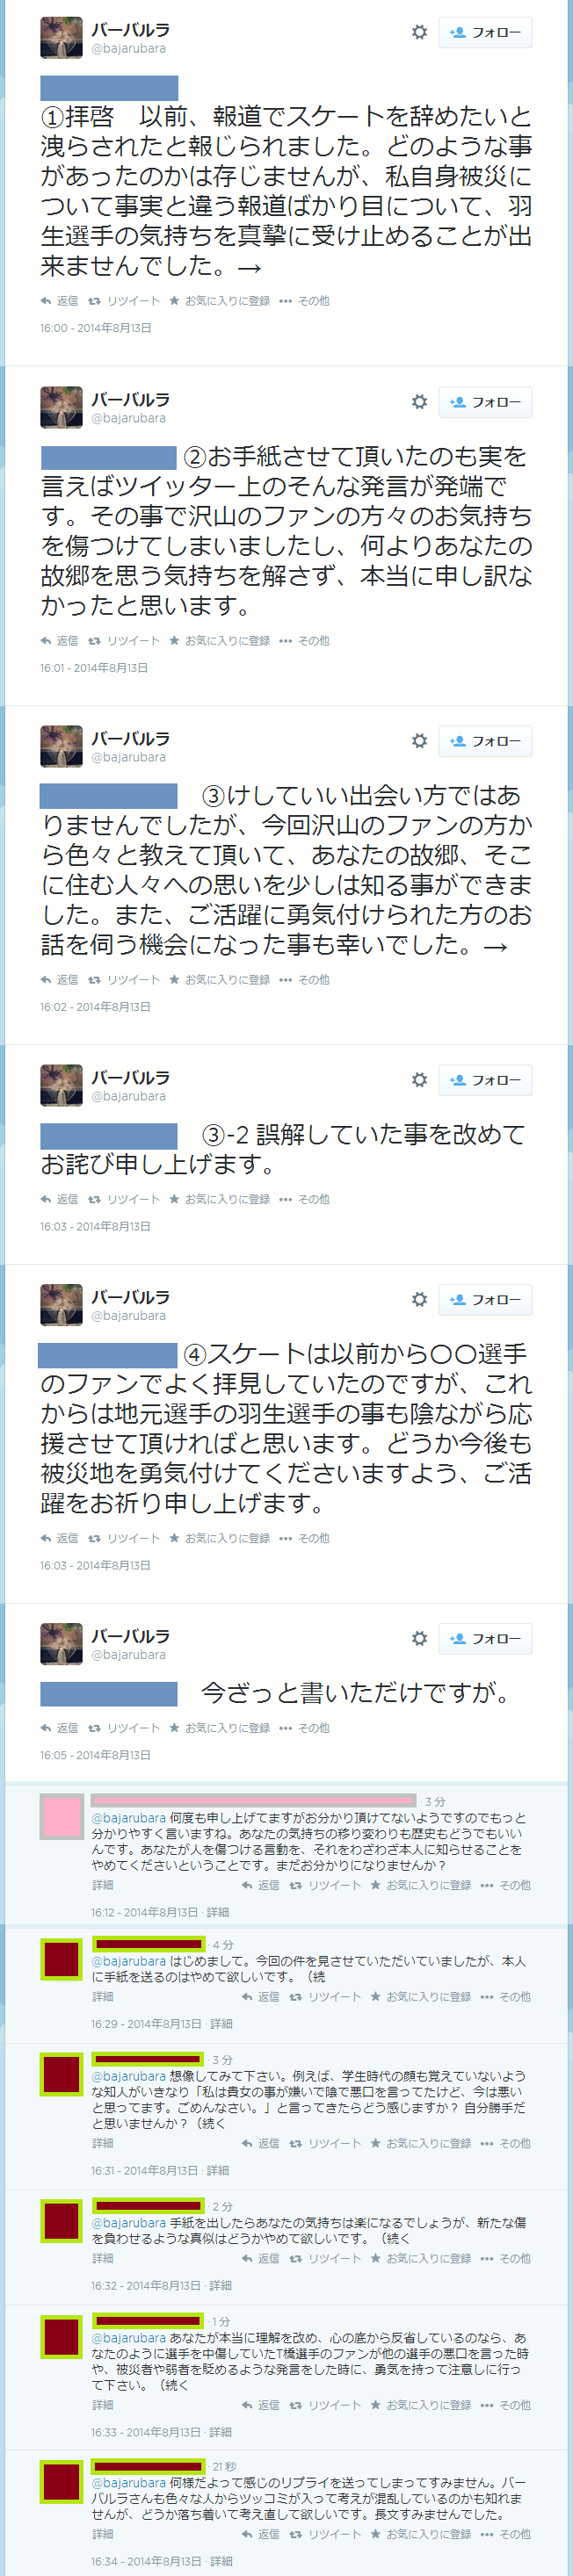Open @bajarubara handle on the ④ tweet
The width and height of the screenshot is (573, 2576).
click(x=129, y=1316)
